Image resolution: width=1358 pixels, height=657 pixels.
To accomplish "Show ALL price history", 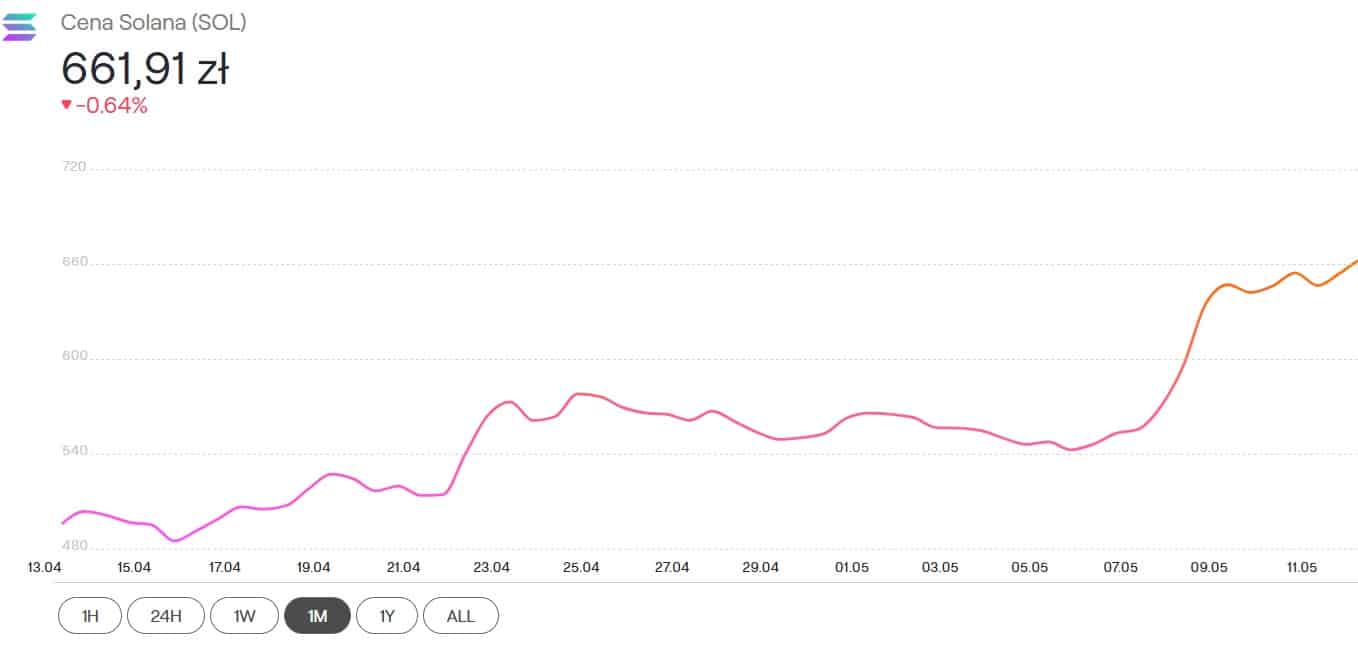I will click(460, 616).
